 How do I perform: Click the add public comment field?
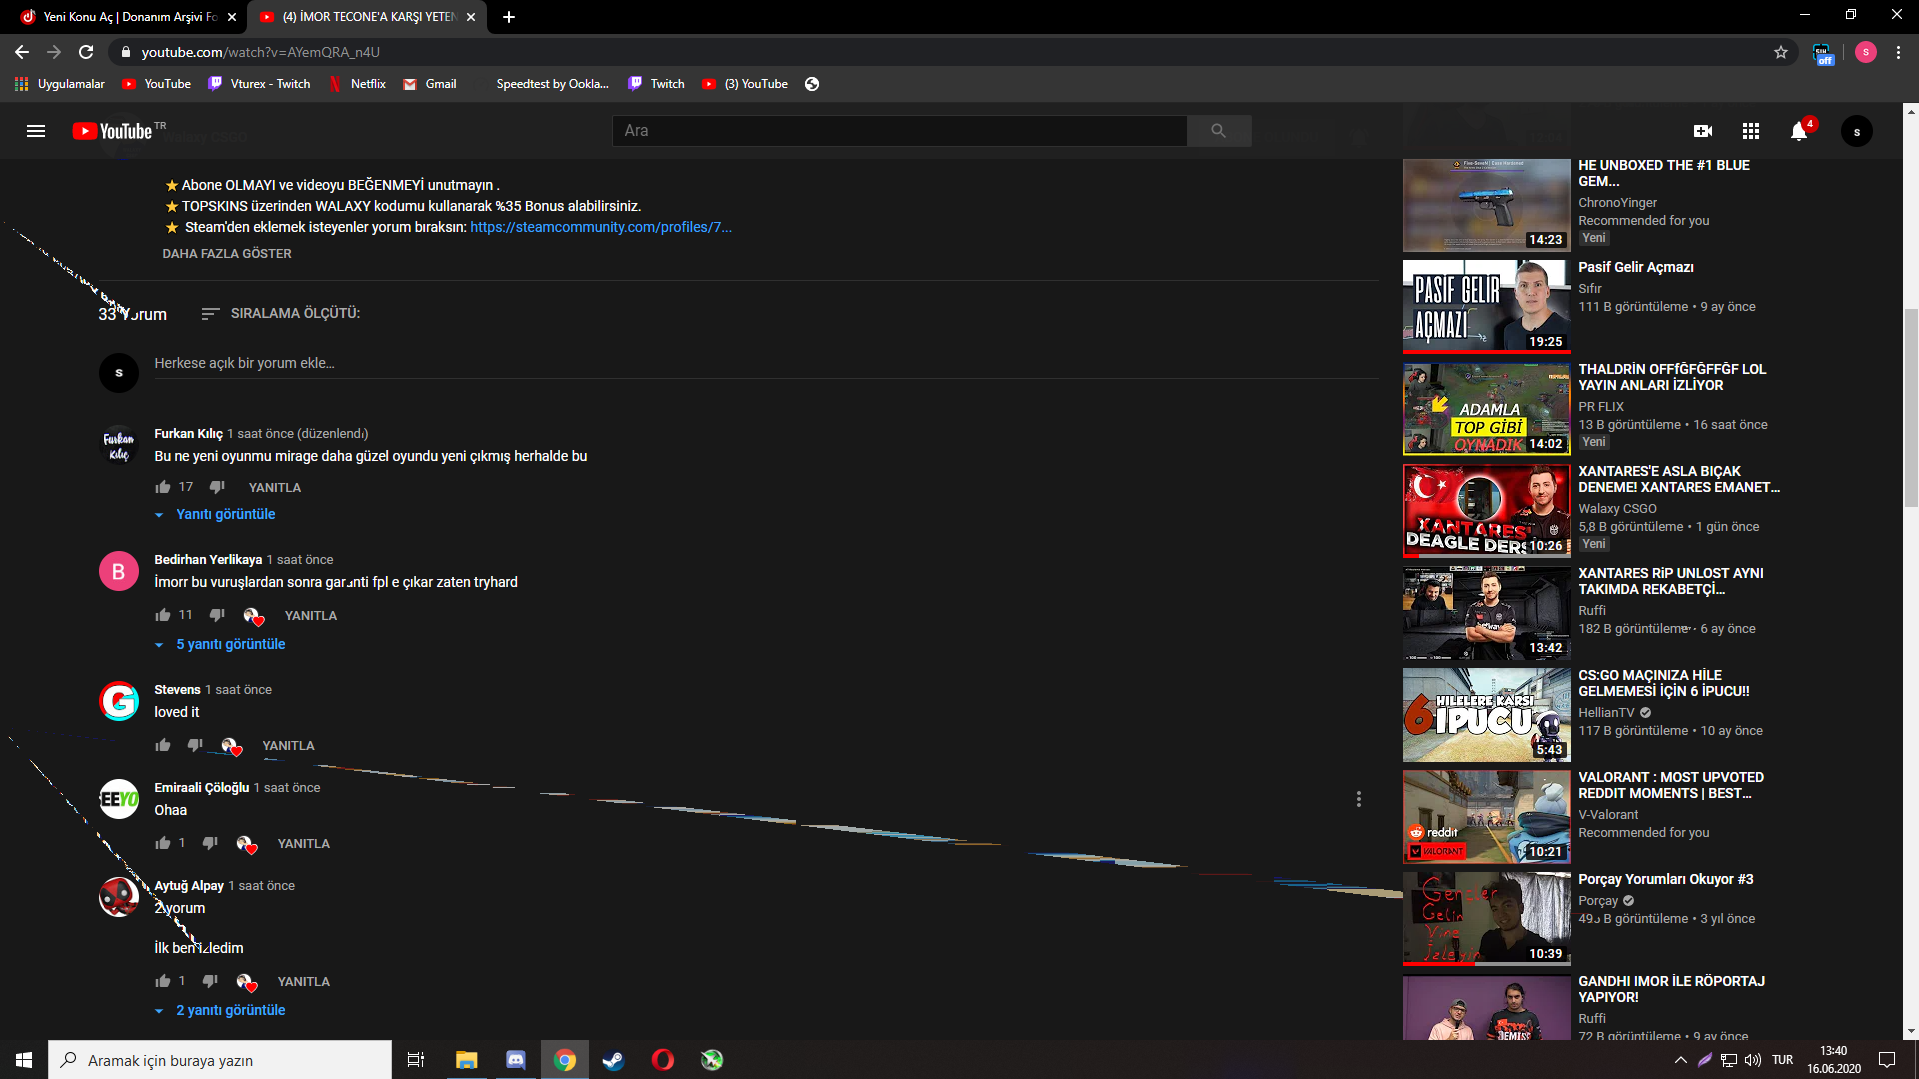765,363
